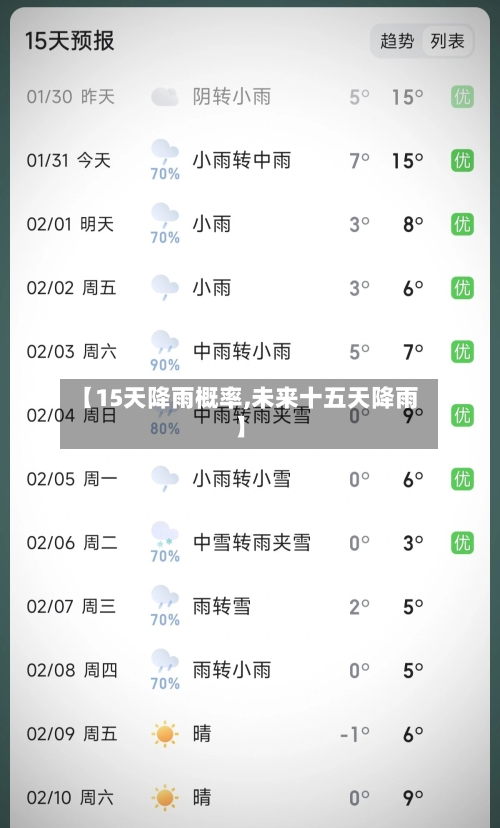This screenshot has height=828, width=500.
Task: Click the 小雨转中雨 weather description
Action: tap(242, 161)
